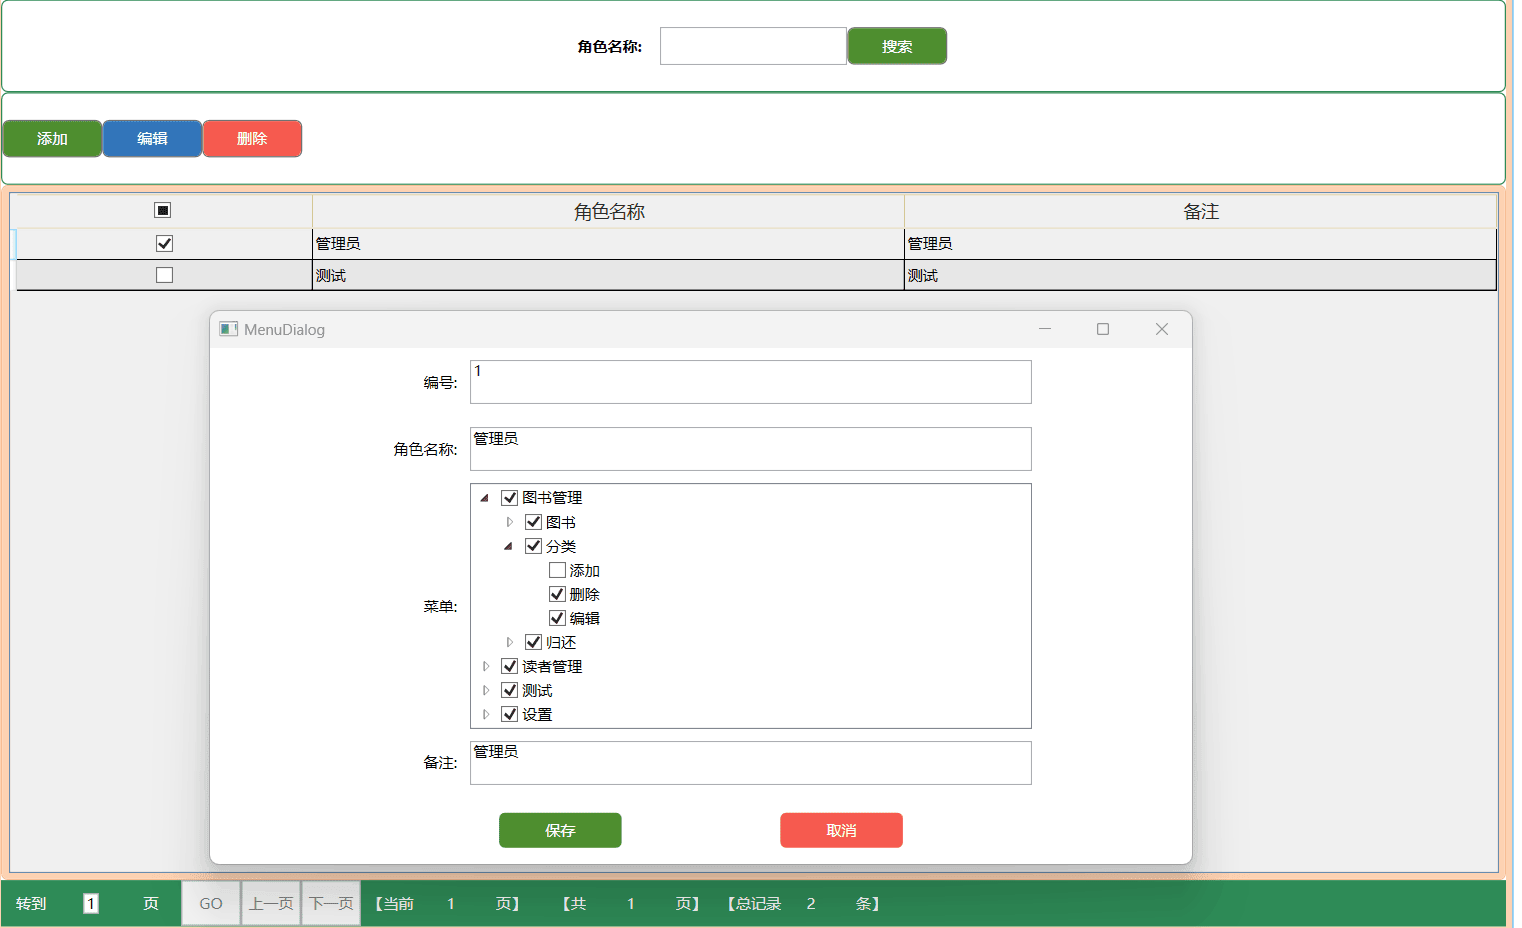Image resolution: width=1522 pixels, height=928 pixels.
Task: Expand the 图书 tree node
Action: click(x=509, y=522)
